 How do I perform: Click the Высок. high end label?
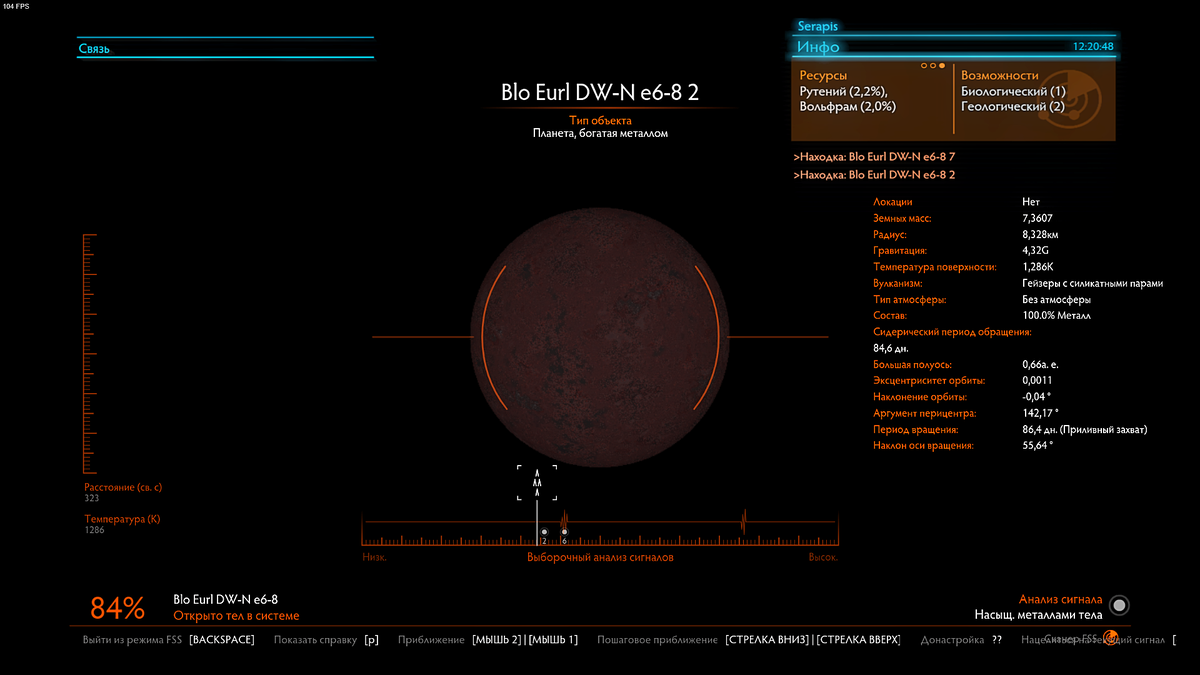tap(823, 557)
